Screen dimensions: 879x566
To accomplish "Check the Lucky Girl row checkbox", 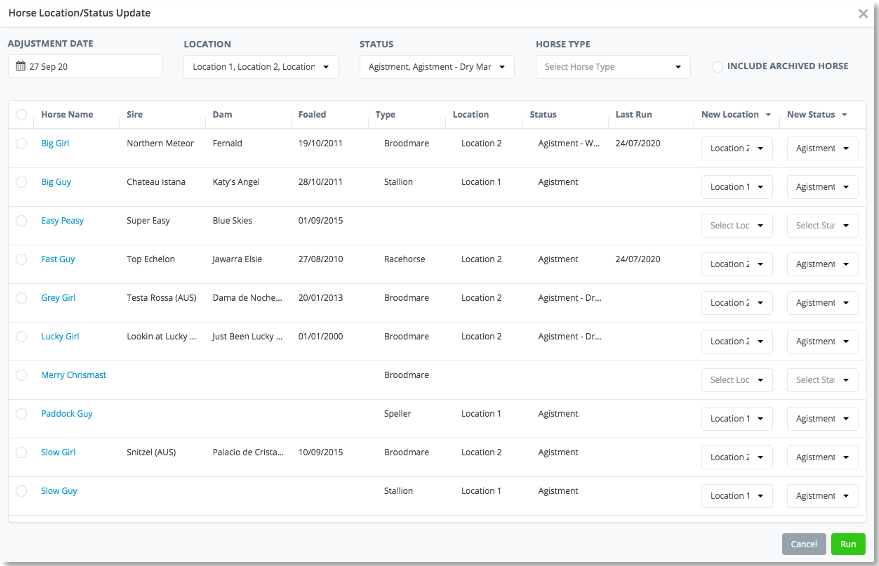I will pyautogui.click(x=21, y=337).
